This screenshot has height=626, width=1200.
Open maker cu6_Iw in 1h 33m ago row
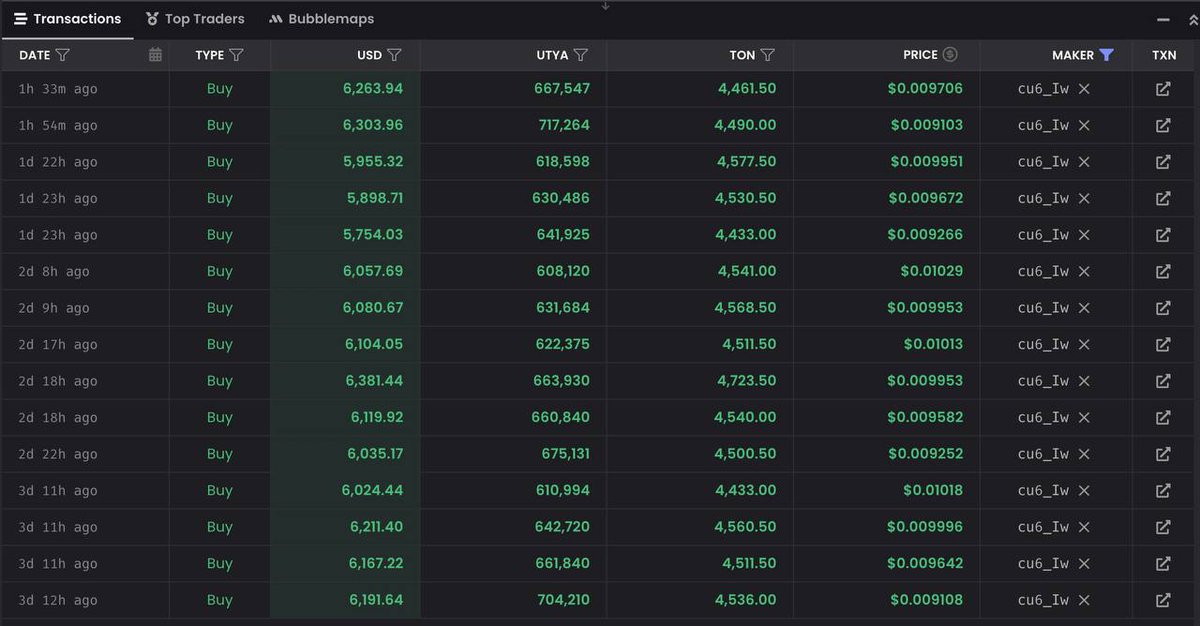[1043, 89]
